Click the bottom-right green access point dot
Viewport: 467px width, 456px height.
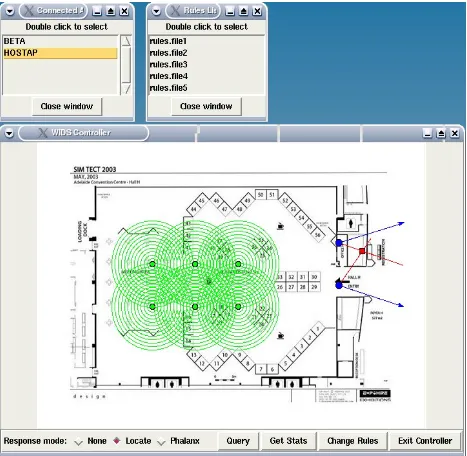coord(238,307)
